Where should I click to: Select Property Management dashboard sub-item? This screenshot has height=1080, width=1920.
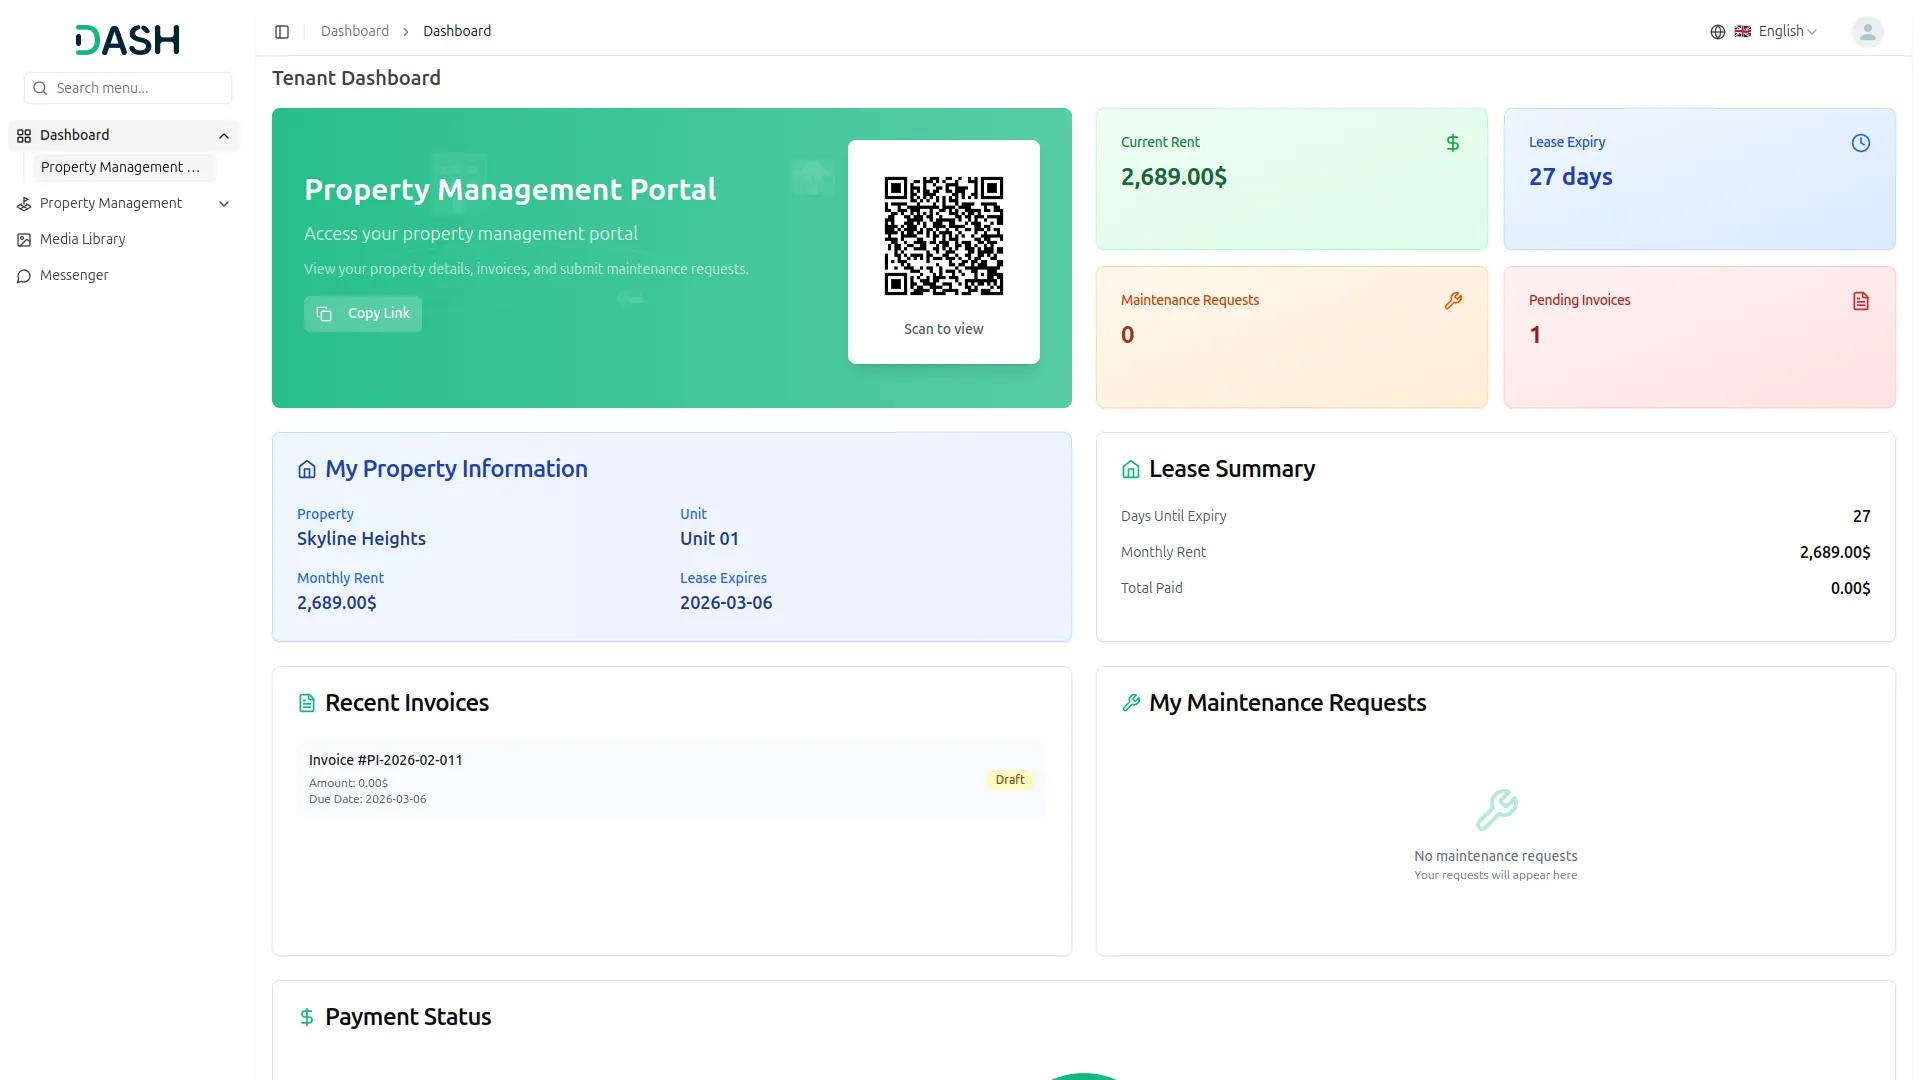pyautogui.click(x=120, y=167)
